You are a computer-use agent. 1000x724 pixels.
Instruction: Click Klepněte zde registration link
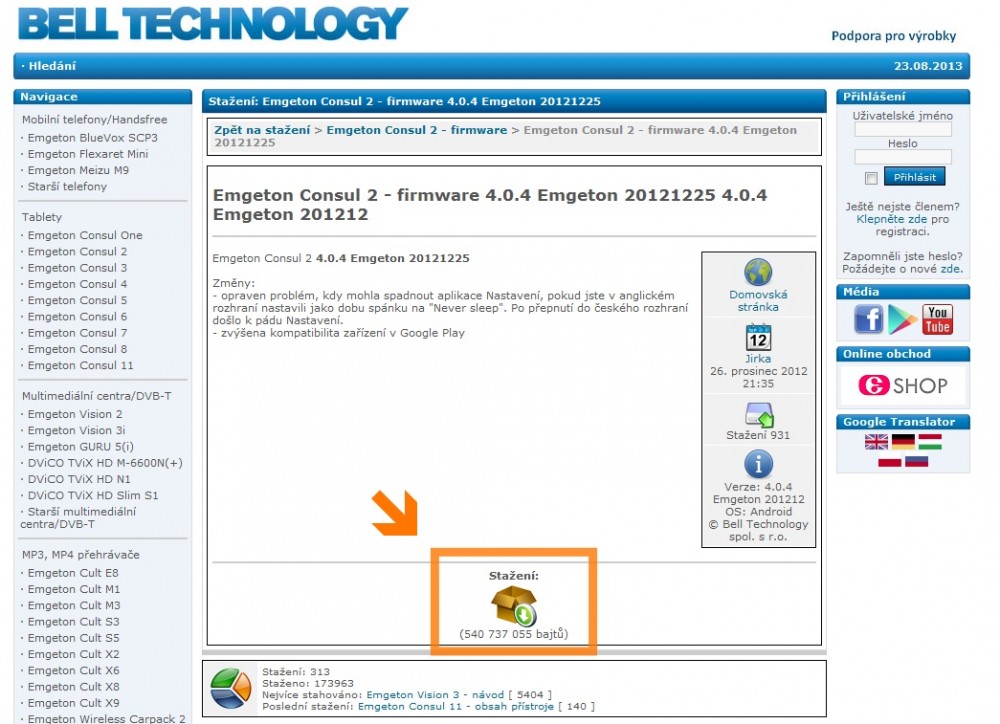(x=891, y=218)
